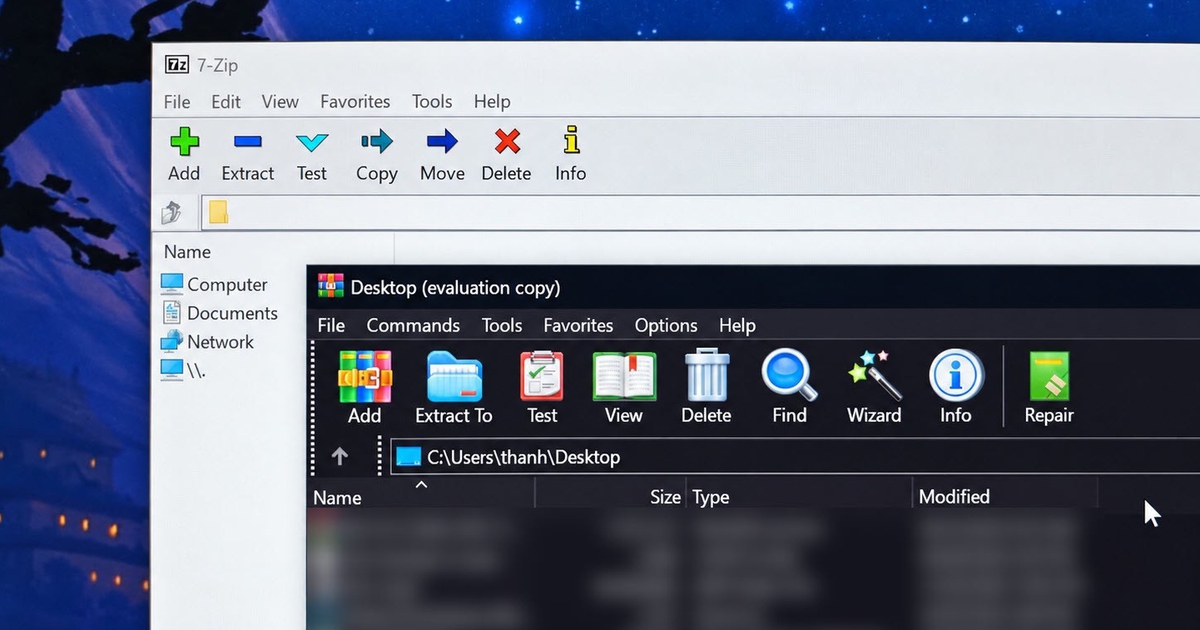Click the 7-Zip address bar field
Screen dimensions: 1200x630
pos(700,212)
